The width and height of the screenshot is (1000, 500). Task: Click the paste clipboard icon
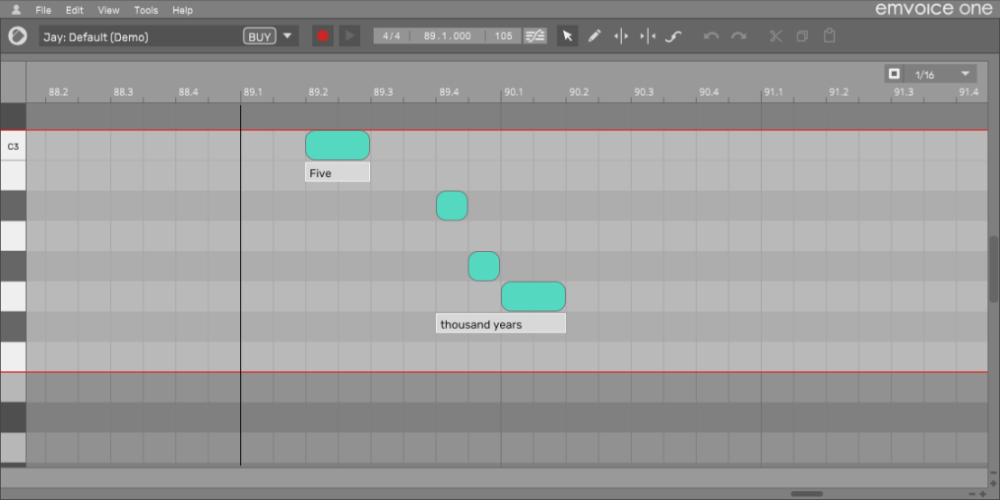pyautogui.click(x=829, y=35)
